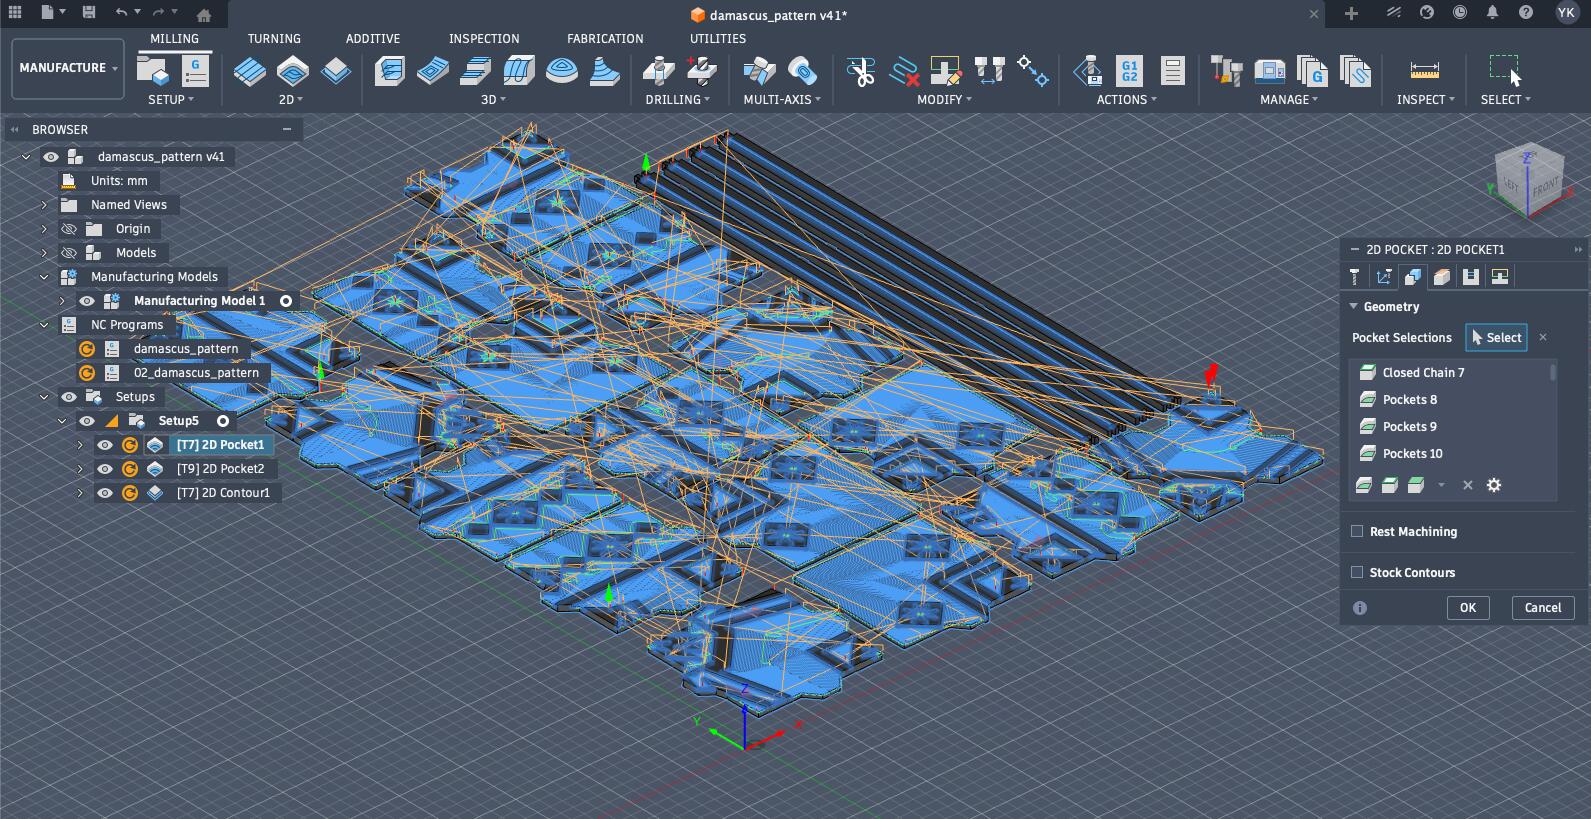1591x819 pixels.
Task: Toggle visibility of the Models folder
Action: pos(69,253)
